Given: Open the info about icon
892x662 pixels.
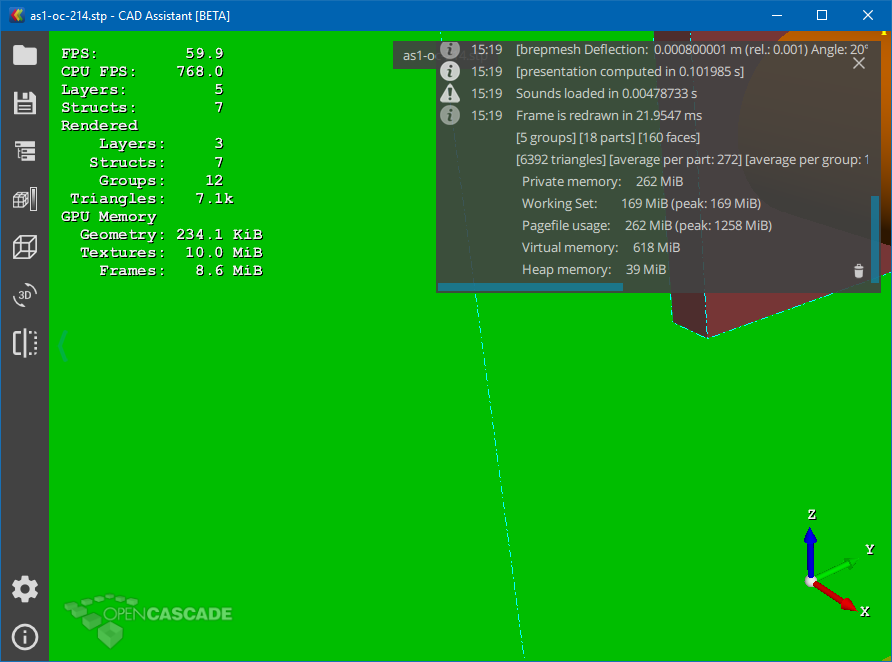Looking at the screenshot, I should coord(24,637).
